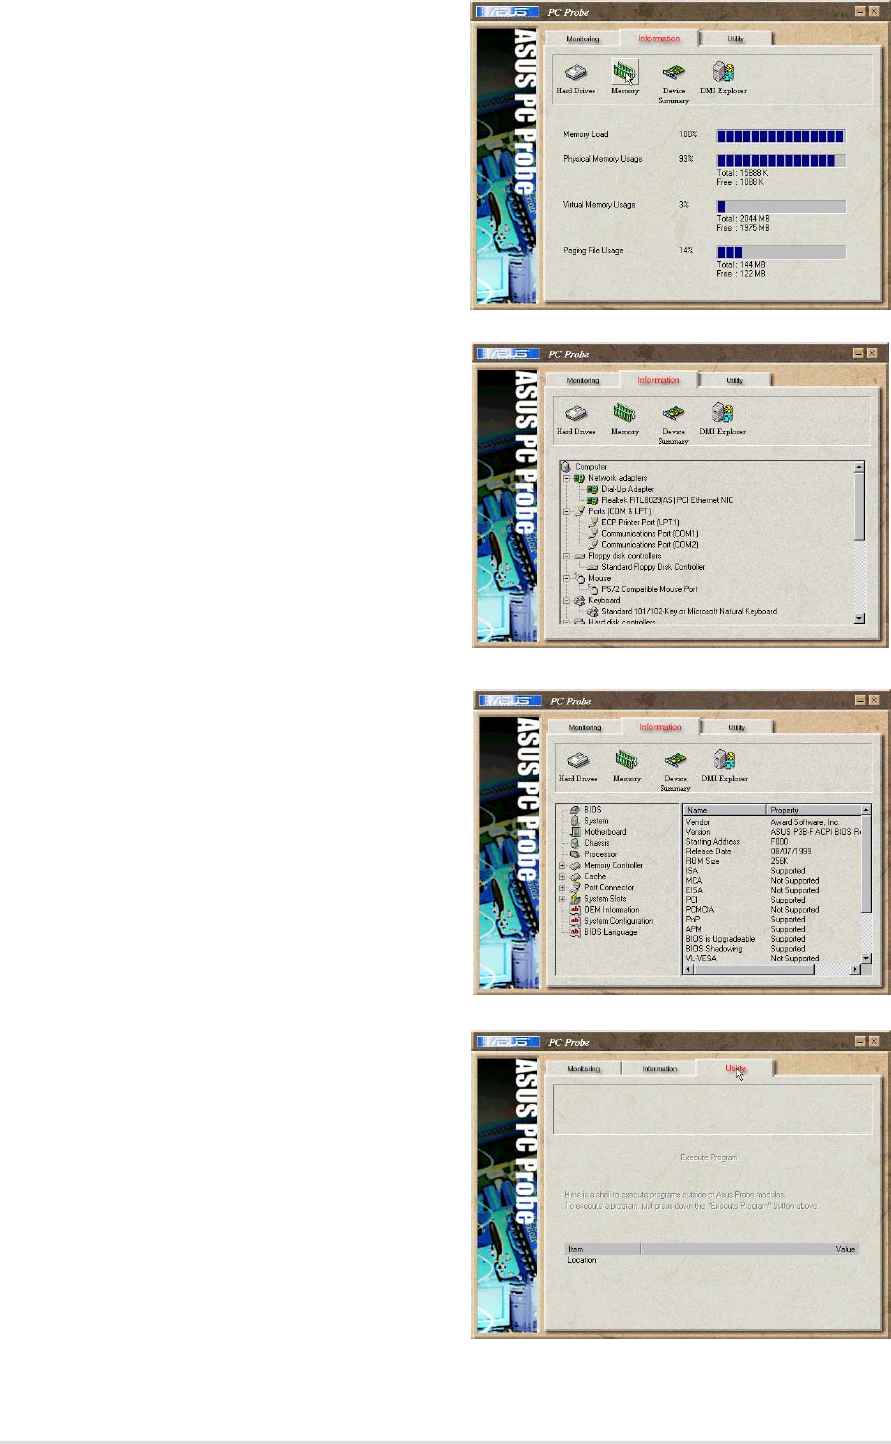Select Communications Port (COM2)

pyautogui.click(x=643, y=545)
